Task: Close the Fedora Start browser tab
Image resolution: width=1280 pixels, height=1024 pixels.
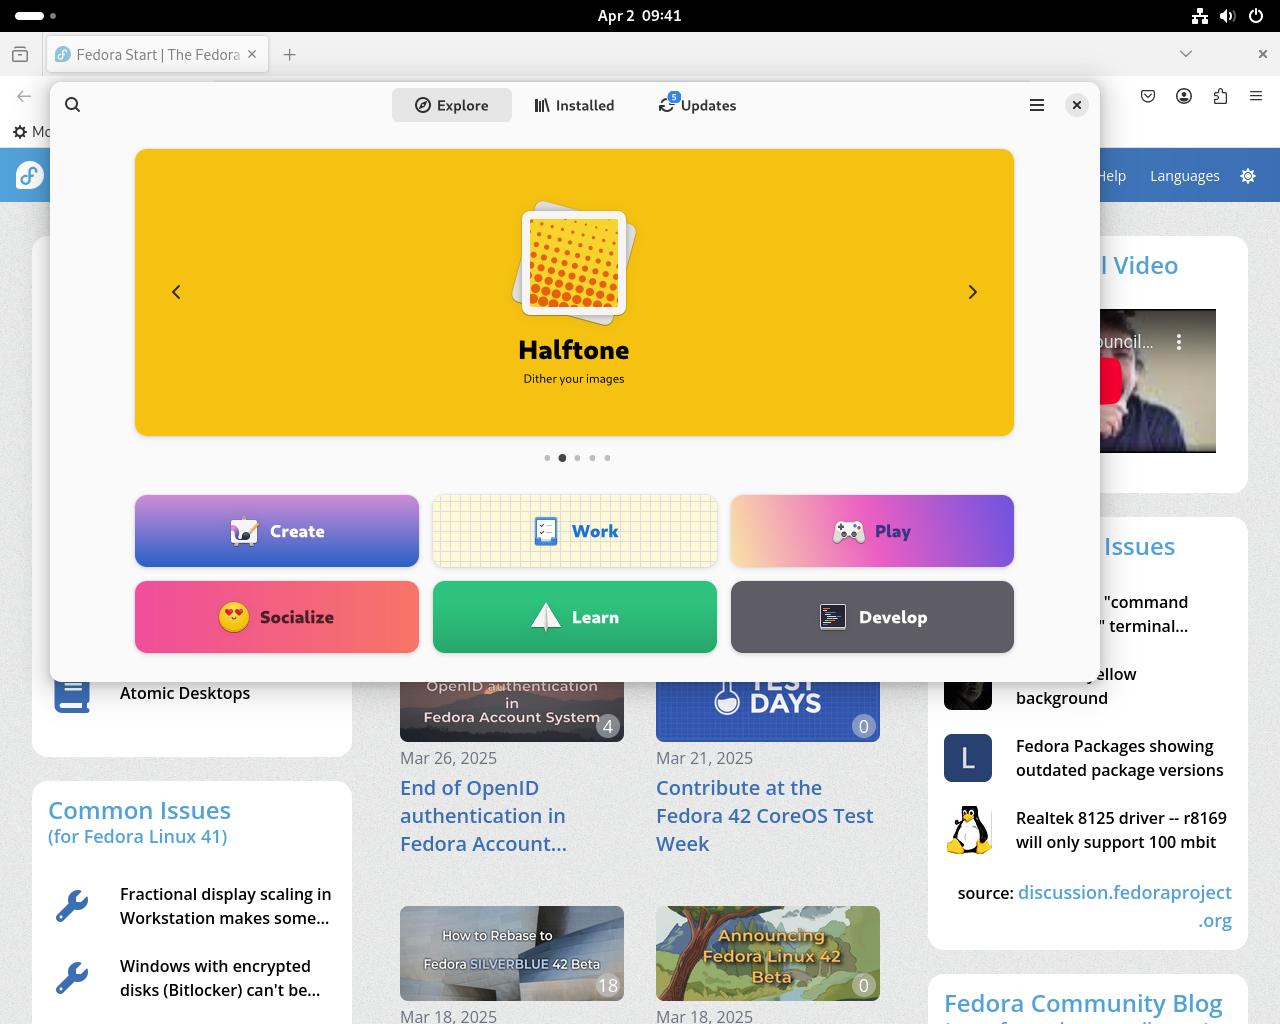Action: (252, 54)
